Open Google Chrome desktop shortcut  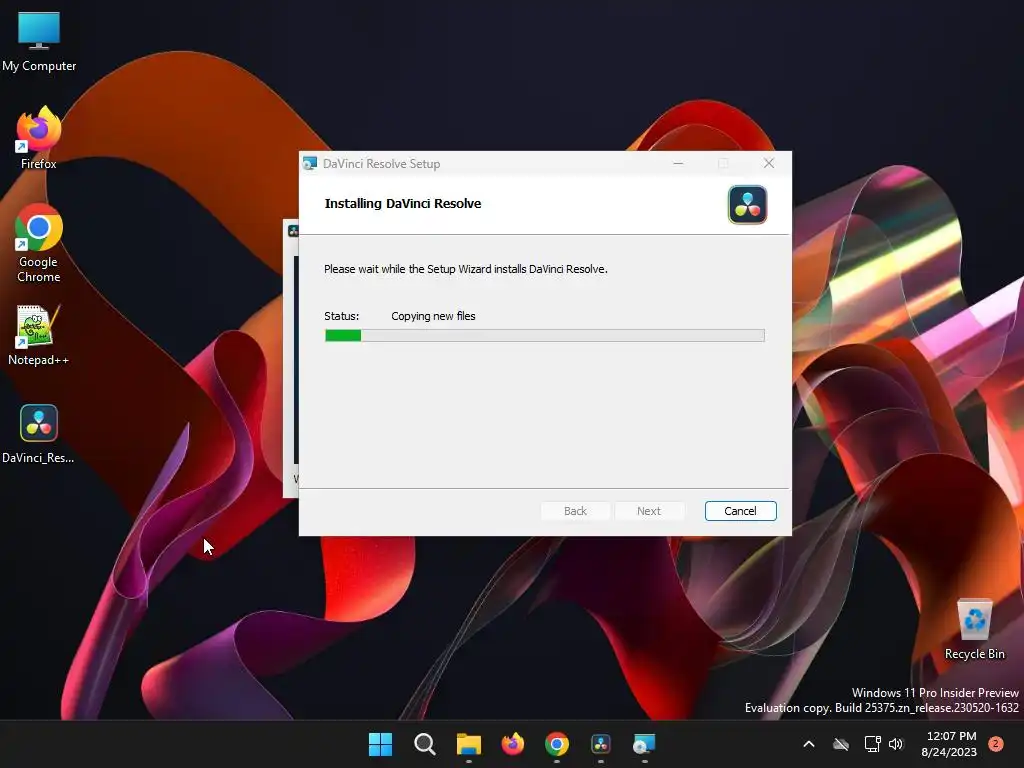(x=39, y=243)
